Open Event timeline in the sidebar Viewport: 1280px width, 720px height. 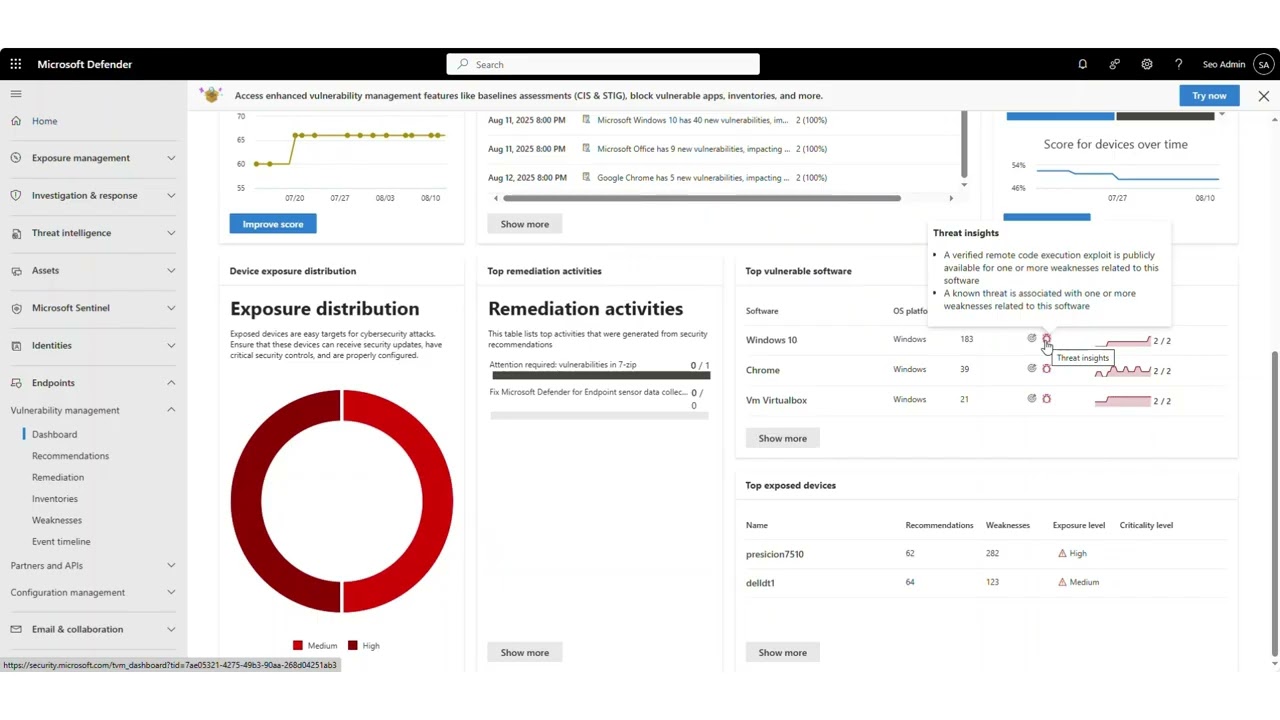pyautogui.click(x=61, y=542)
